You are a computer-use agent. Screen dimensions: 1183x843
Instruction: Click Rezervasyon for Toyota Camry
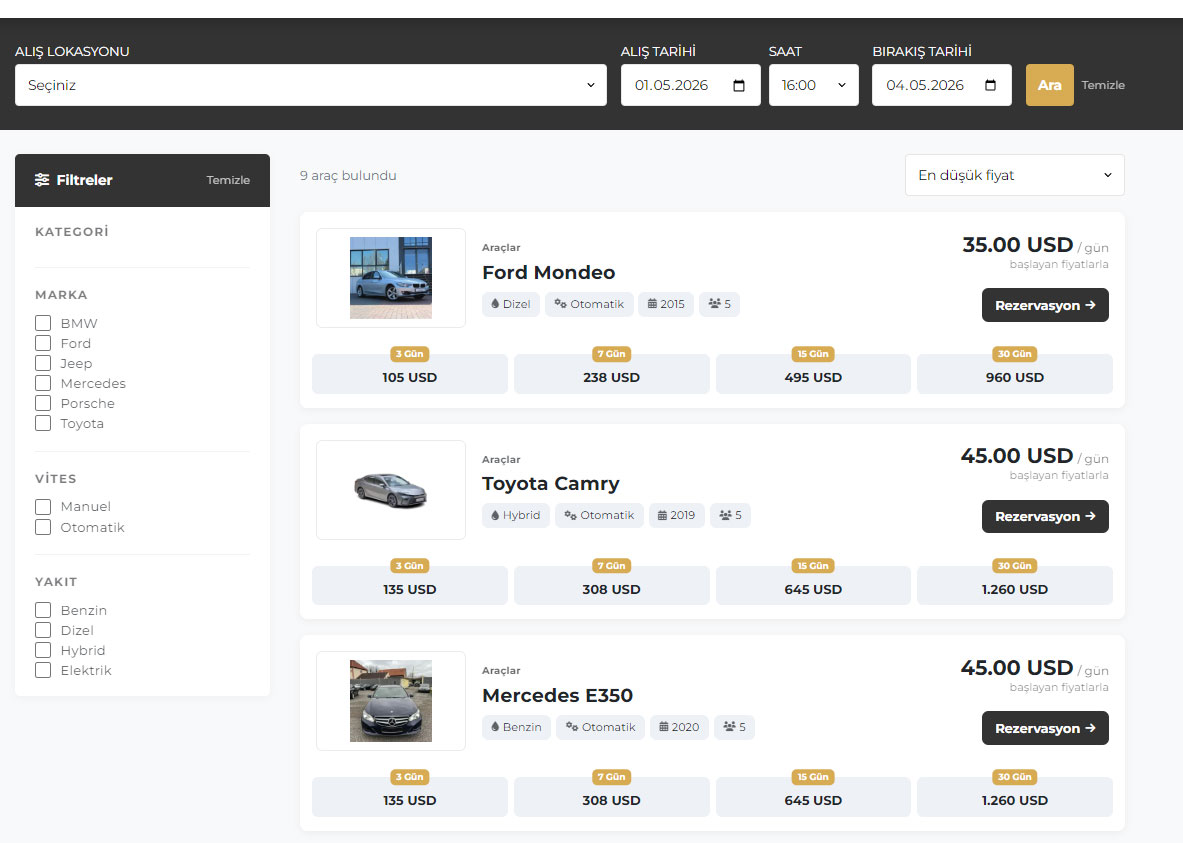pos(1045,516)
